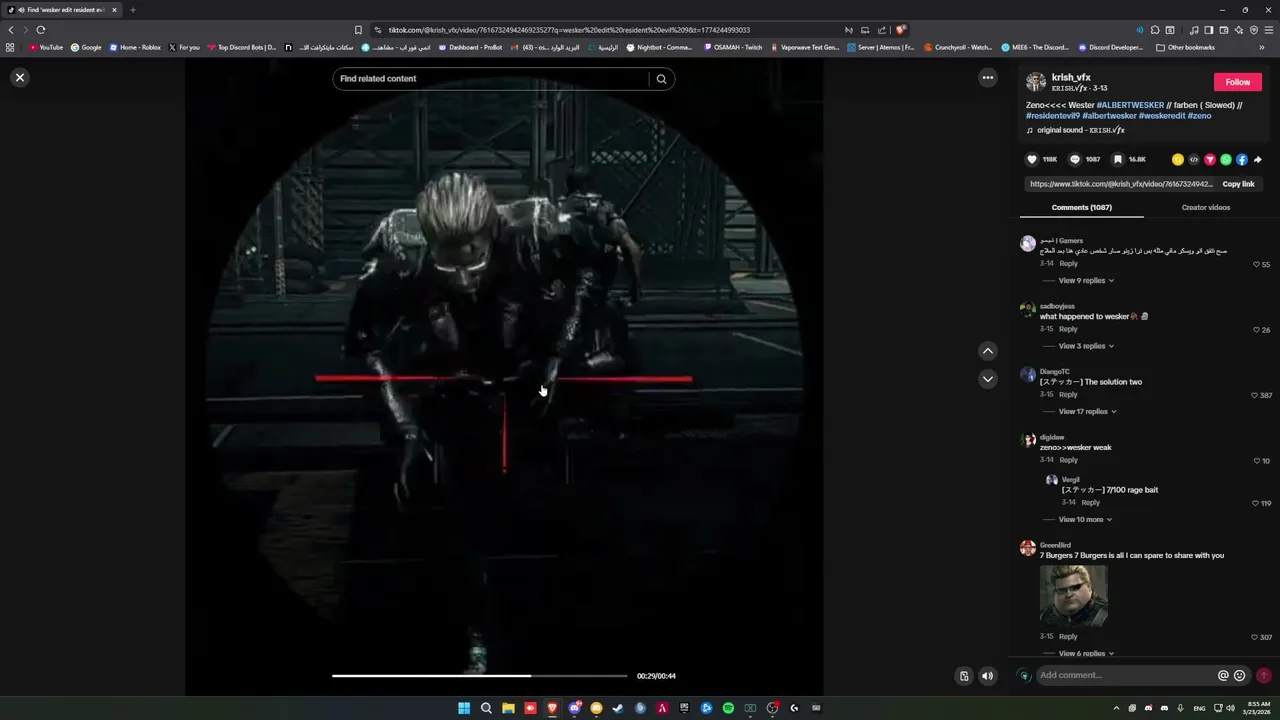Open Steam from taskbar

point(618,708)
